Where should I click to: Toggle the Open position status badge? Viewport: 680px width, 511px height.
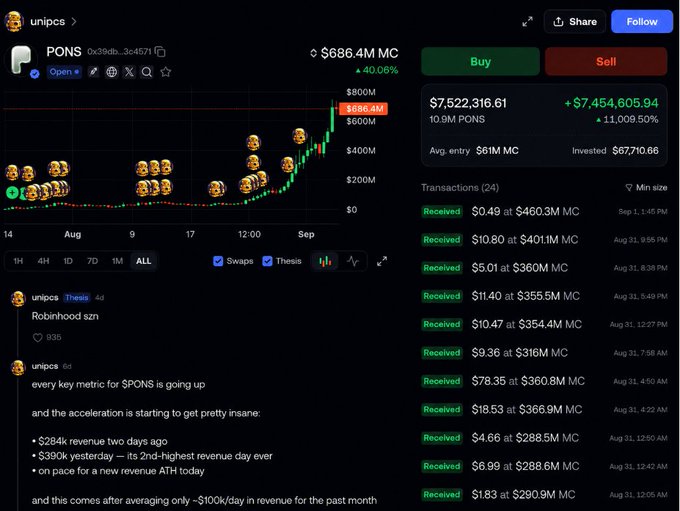click(64, 72)
